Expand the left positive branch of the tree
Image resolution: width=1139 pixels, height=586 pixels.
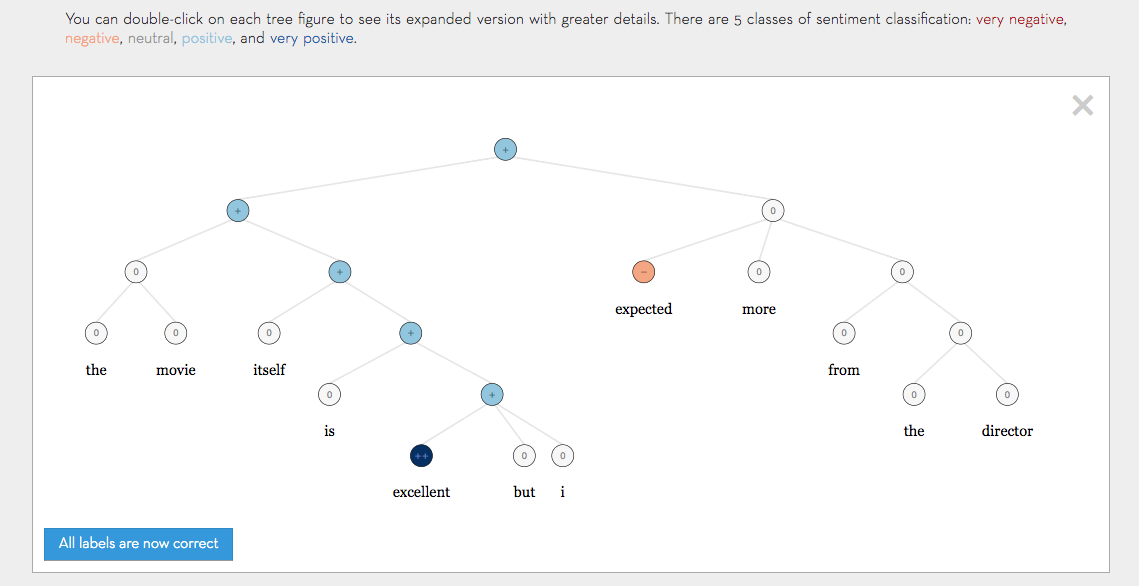tap(237, 210)
